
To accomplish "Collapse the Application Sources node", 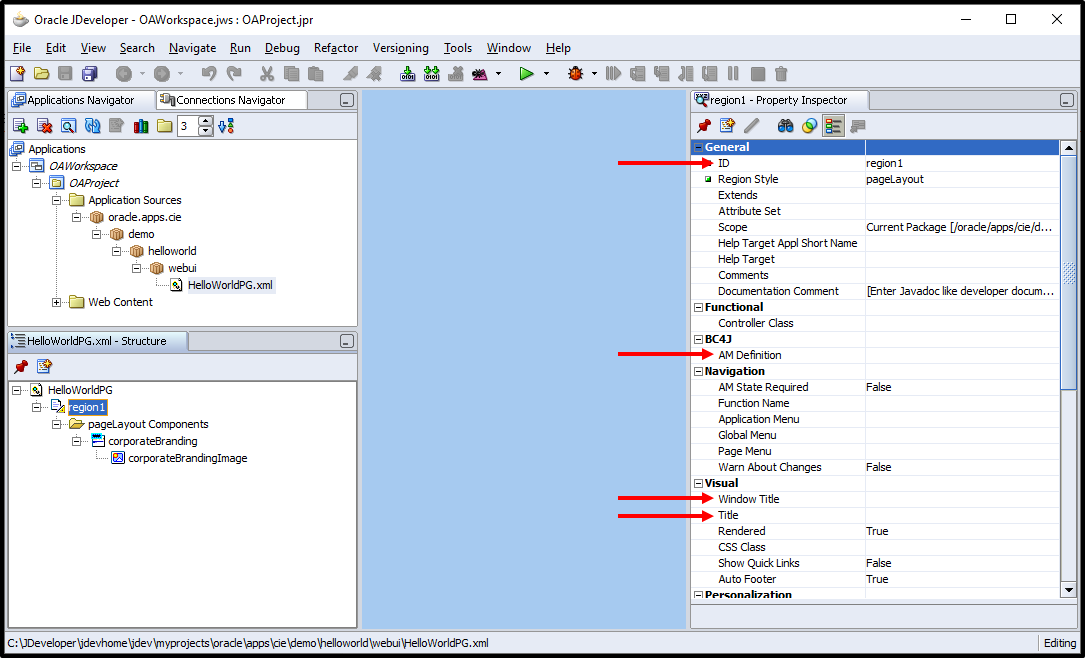I will click(57, 200).
